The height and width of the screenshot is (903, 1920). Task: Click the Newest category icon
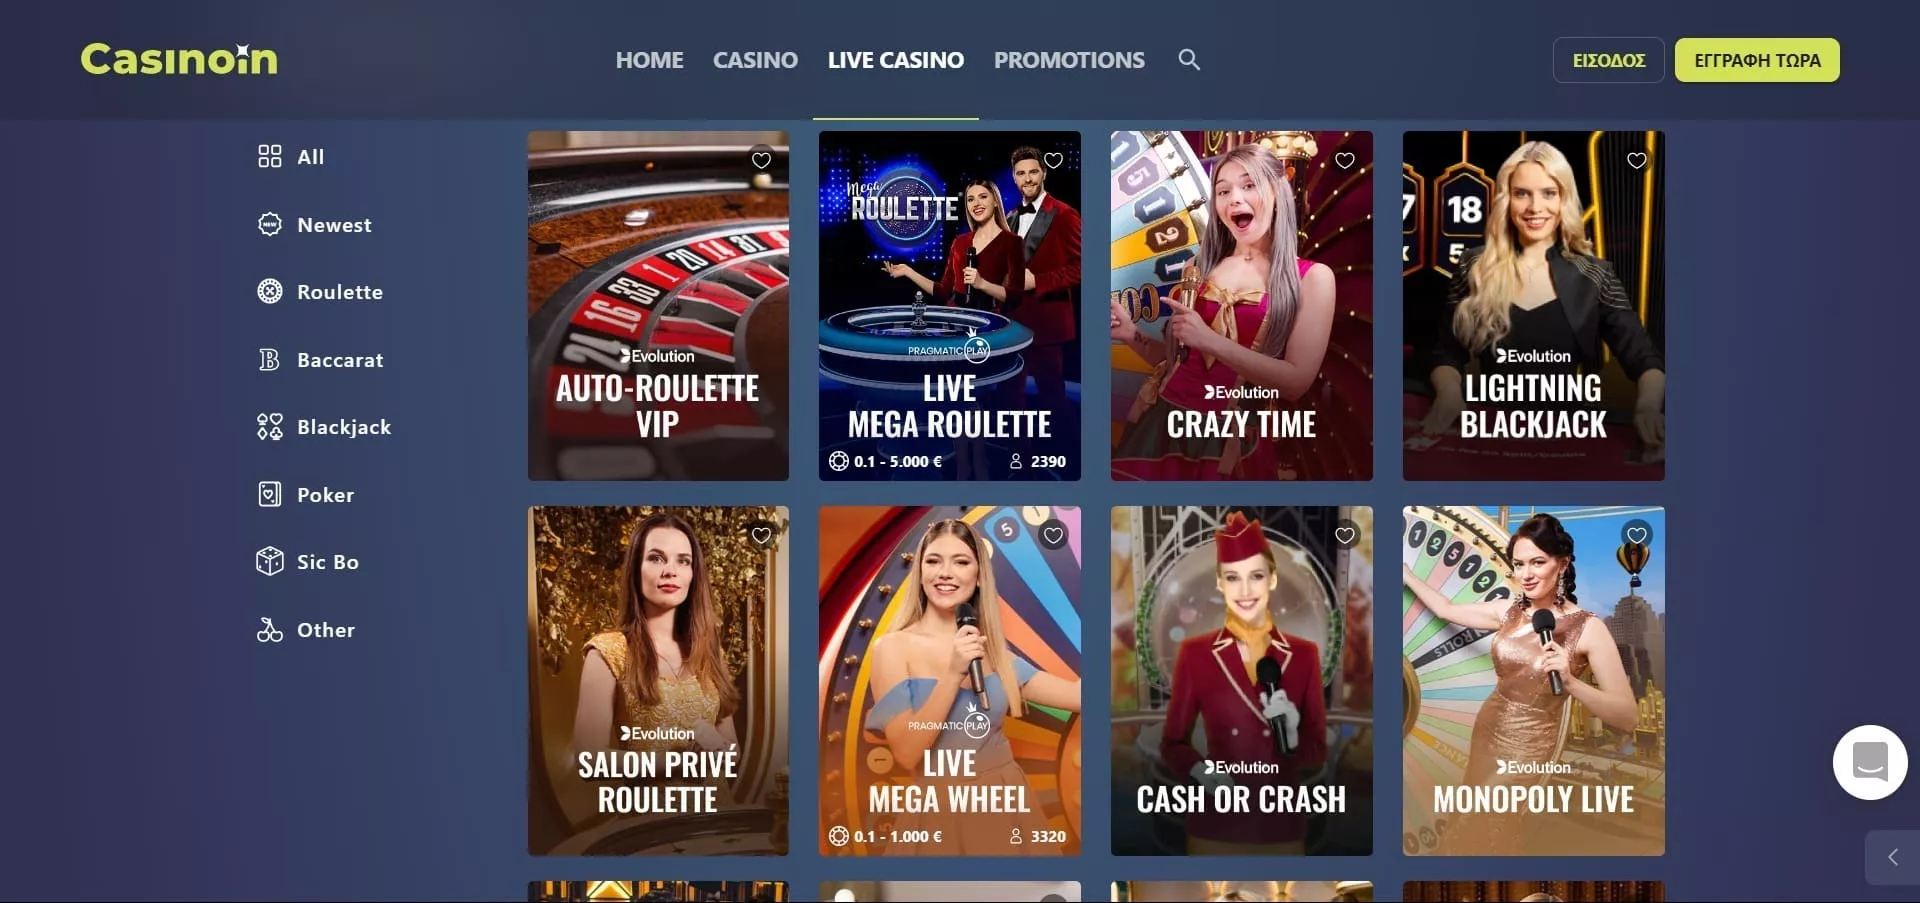point(270,224)
